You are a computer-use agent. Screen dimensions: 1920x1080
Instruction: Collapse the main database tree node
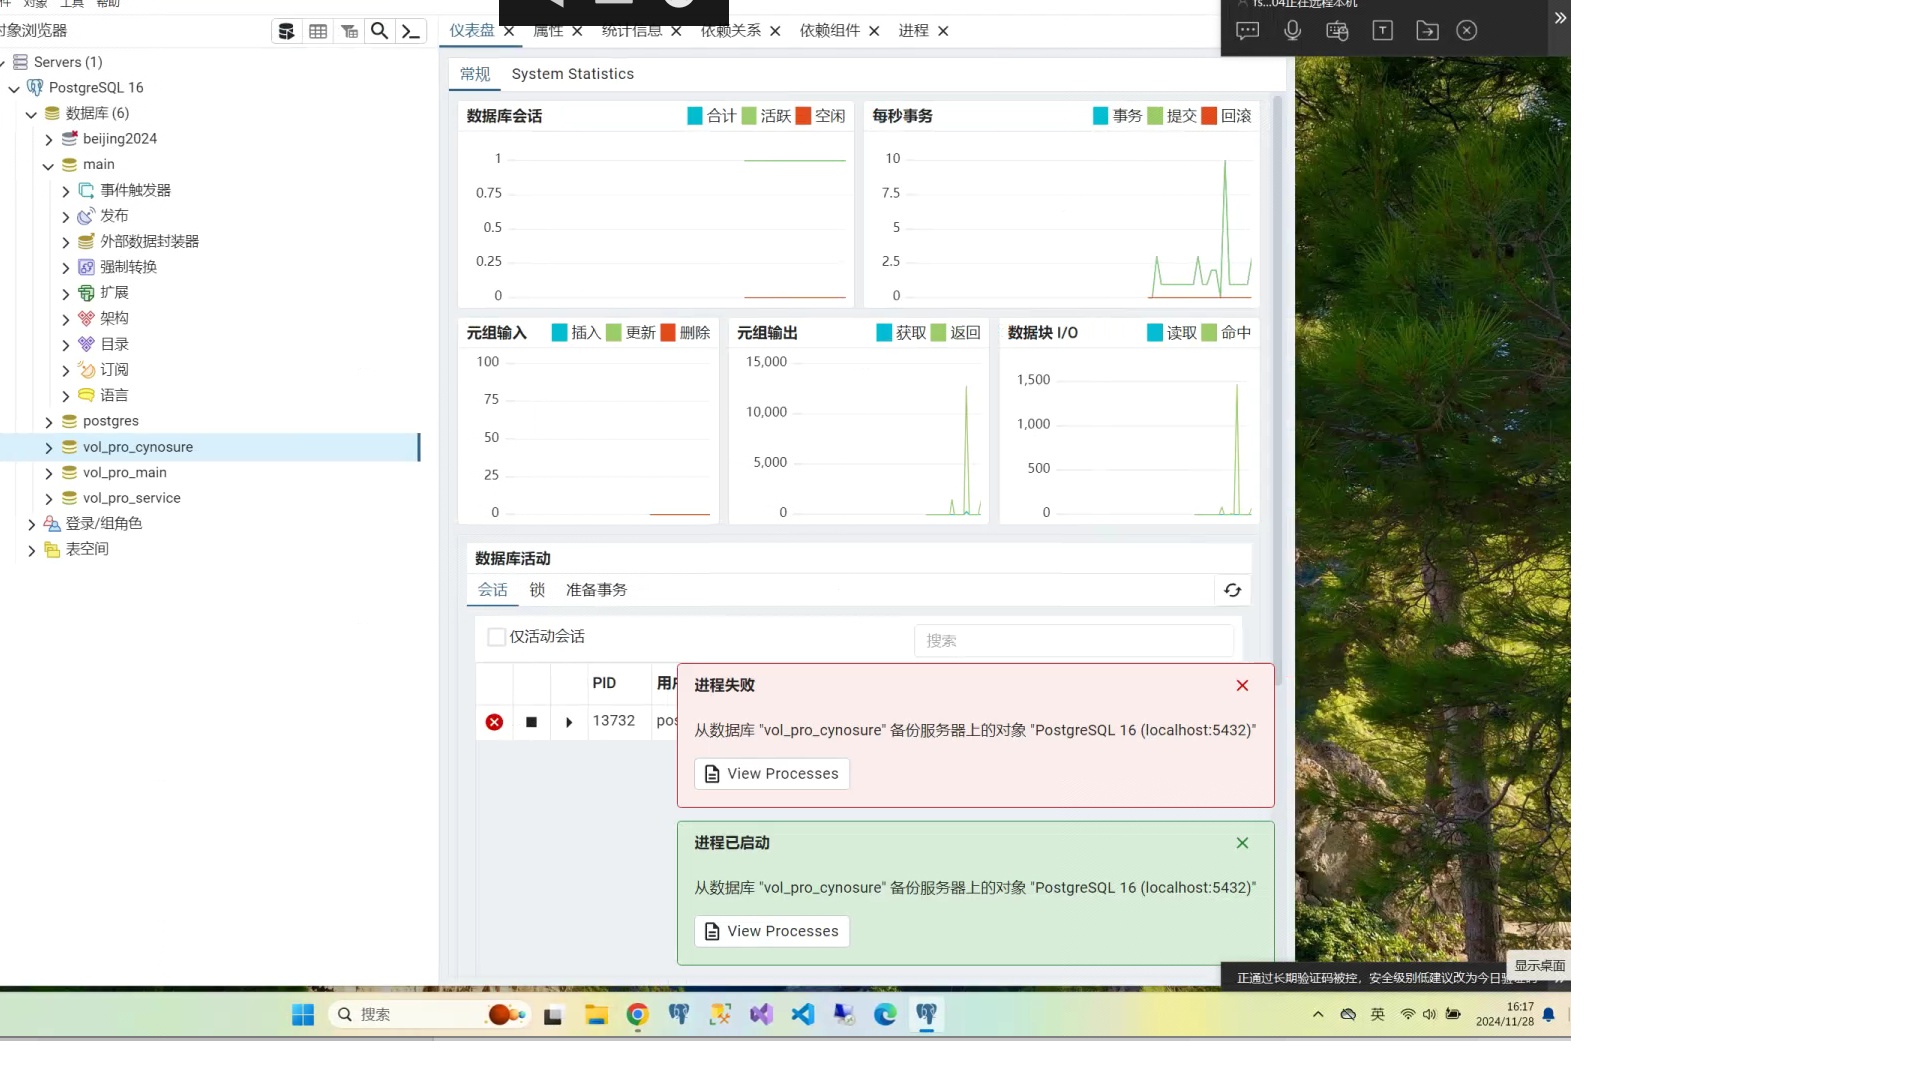pos(48,166)
